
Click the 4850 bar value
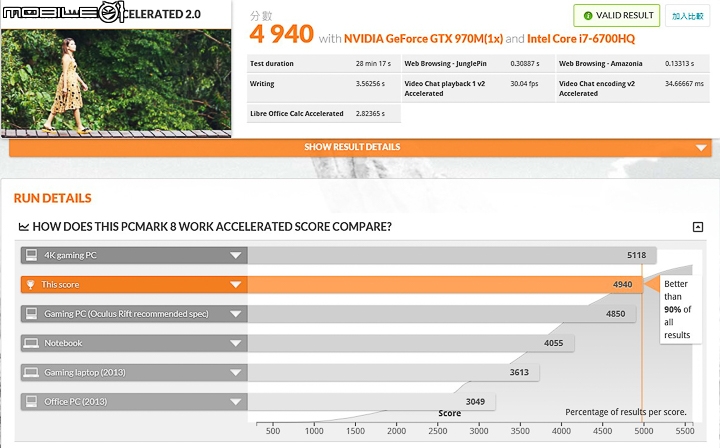click(615, 314)
